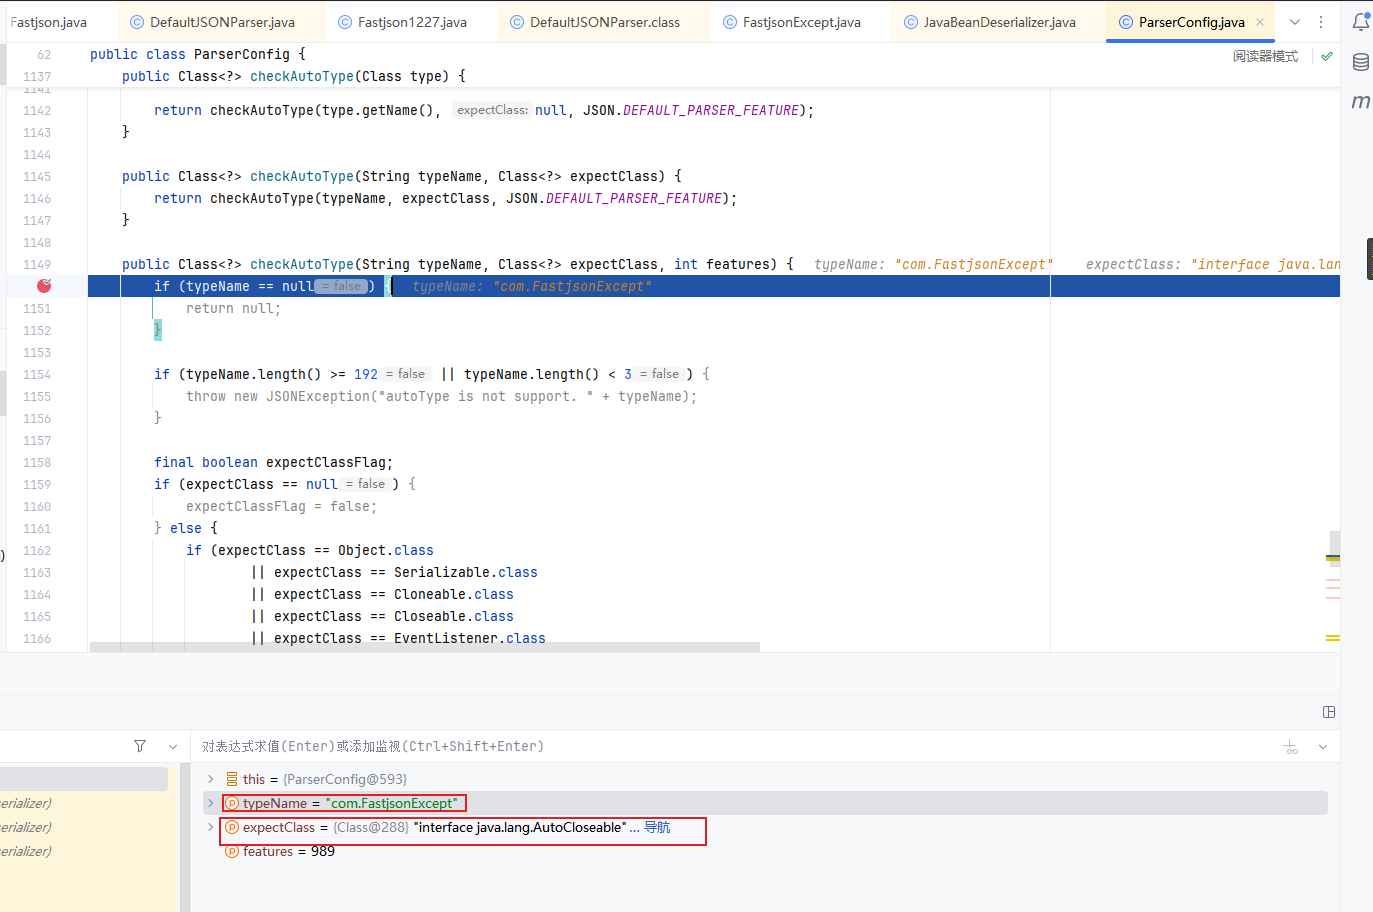Open the Database tool window

(x=1360, y=62)
